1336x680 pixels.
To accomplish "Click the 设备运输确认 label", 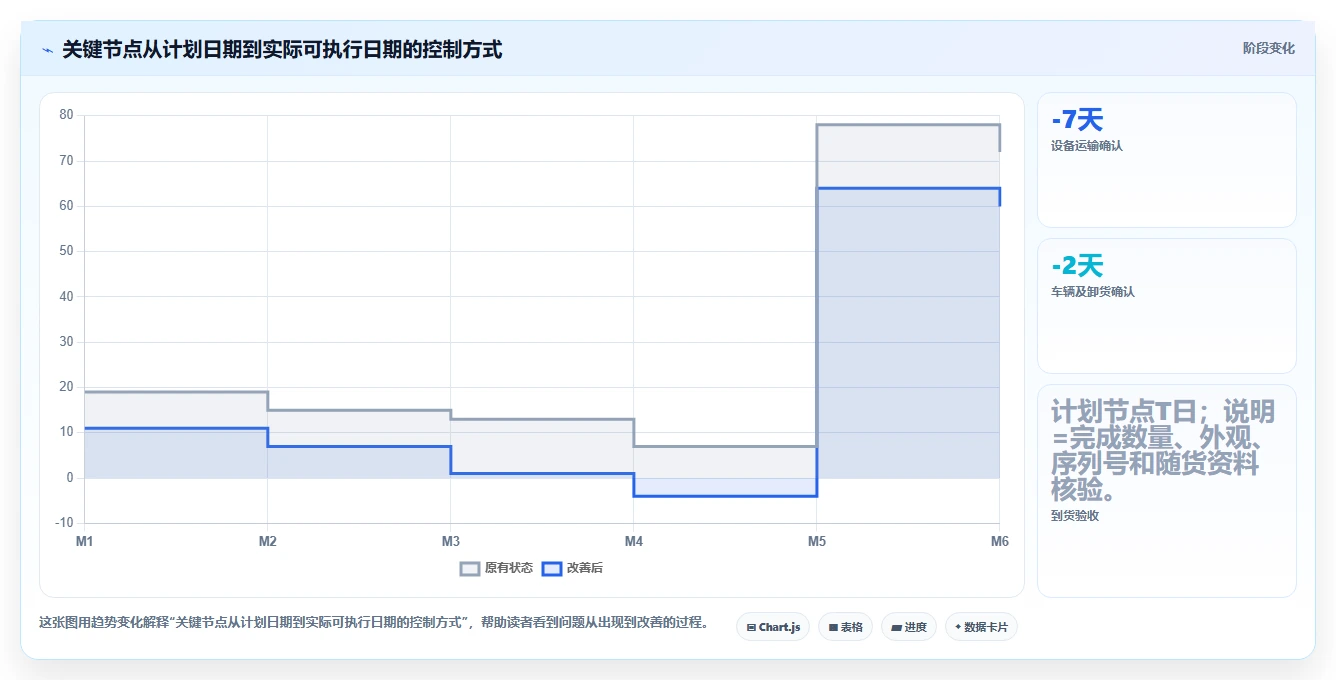I will pyautogui.click(x=1087, y=146).
